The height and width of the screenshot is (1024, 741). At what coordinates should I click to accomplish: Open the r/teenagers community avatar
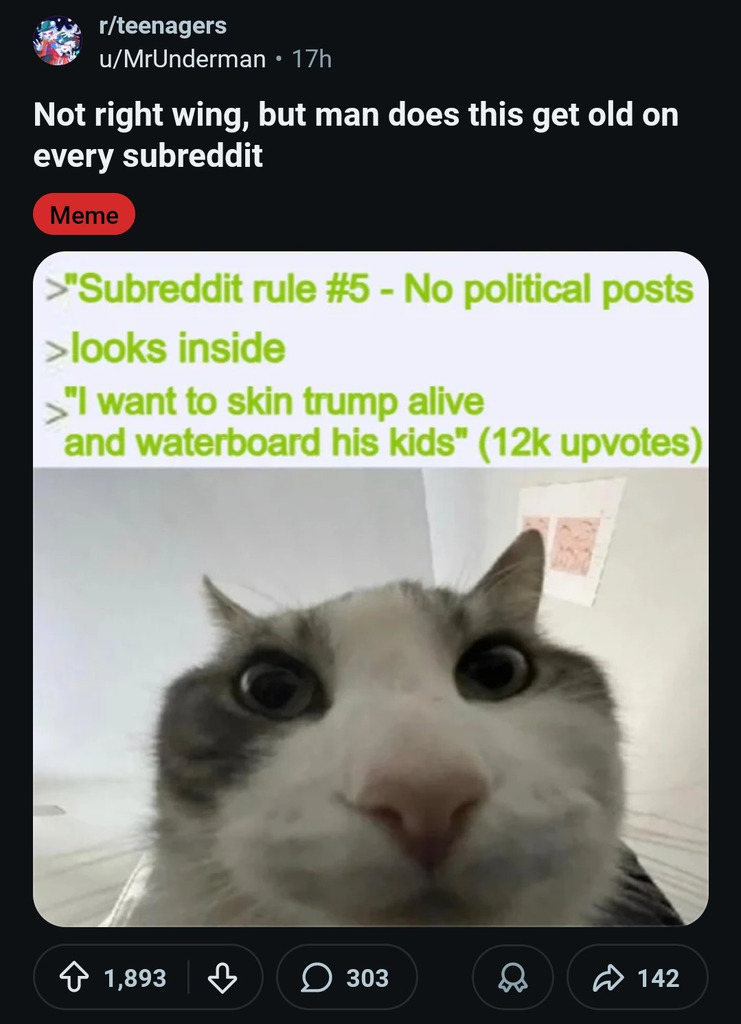[57, 41]
